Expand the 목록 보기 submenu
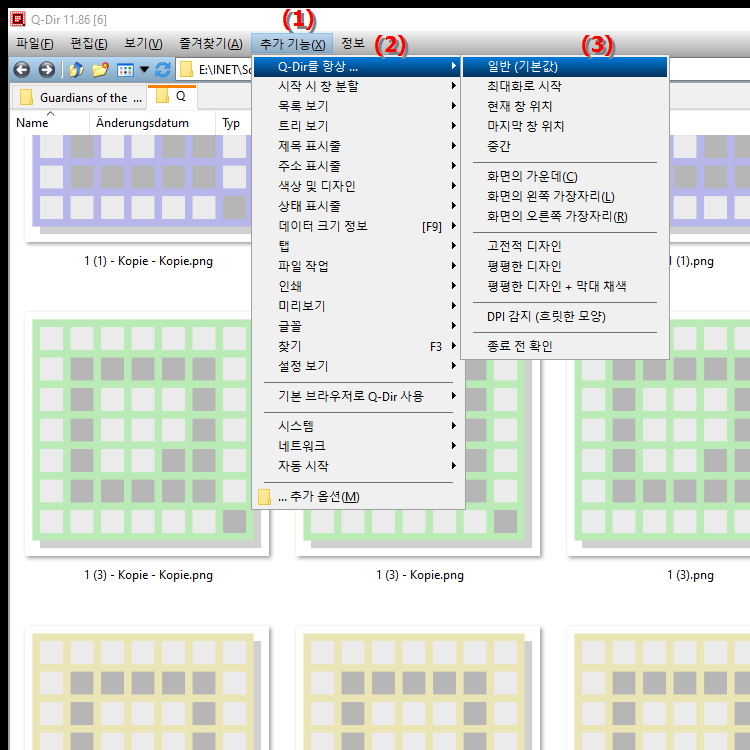This screenshot has height=750, width=750. 357,106
